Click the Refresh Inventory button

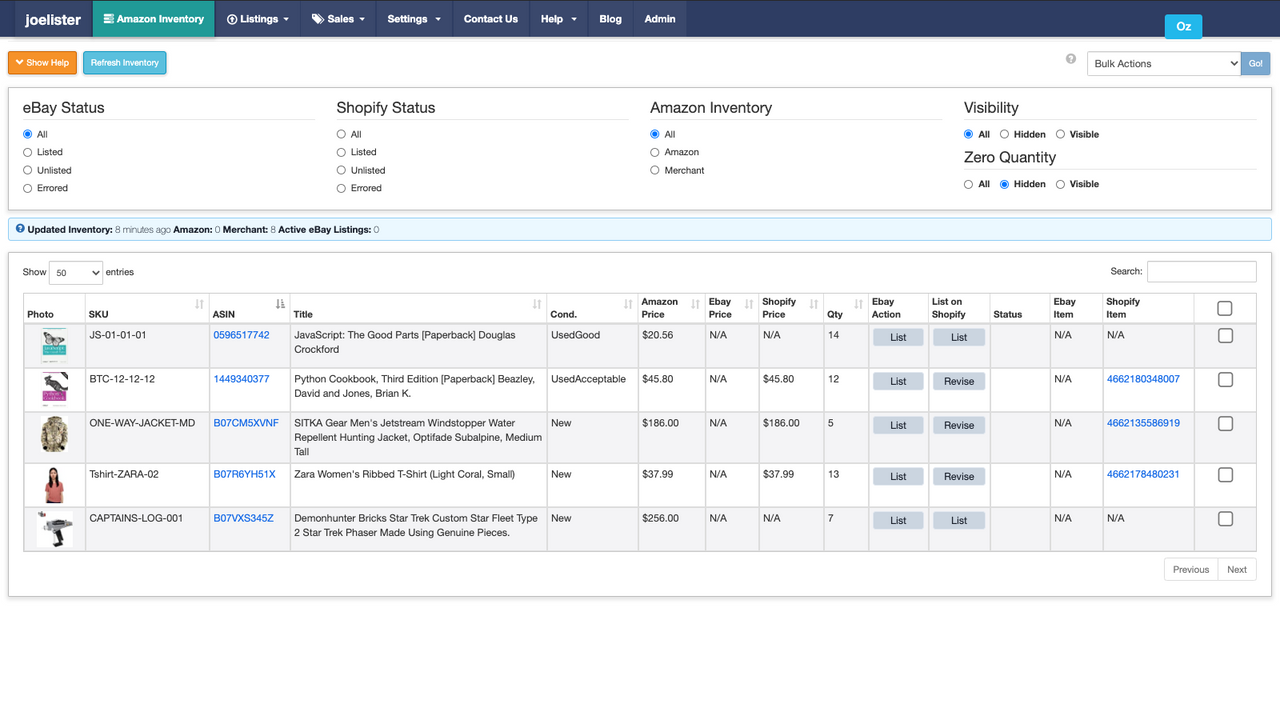(124, 62)
